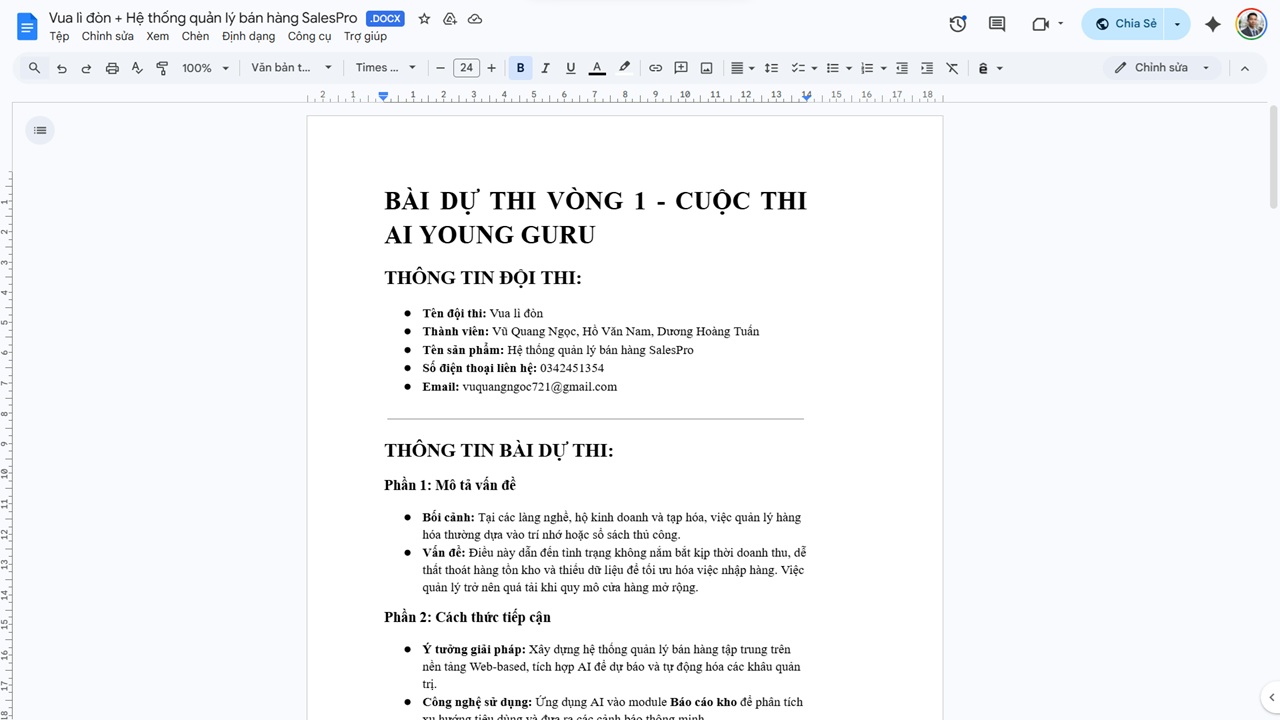
Task: Click the Insert image icon
Action: [706, 68]
